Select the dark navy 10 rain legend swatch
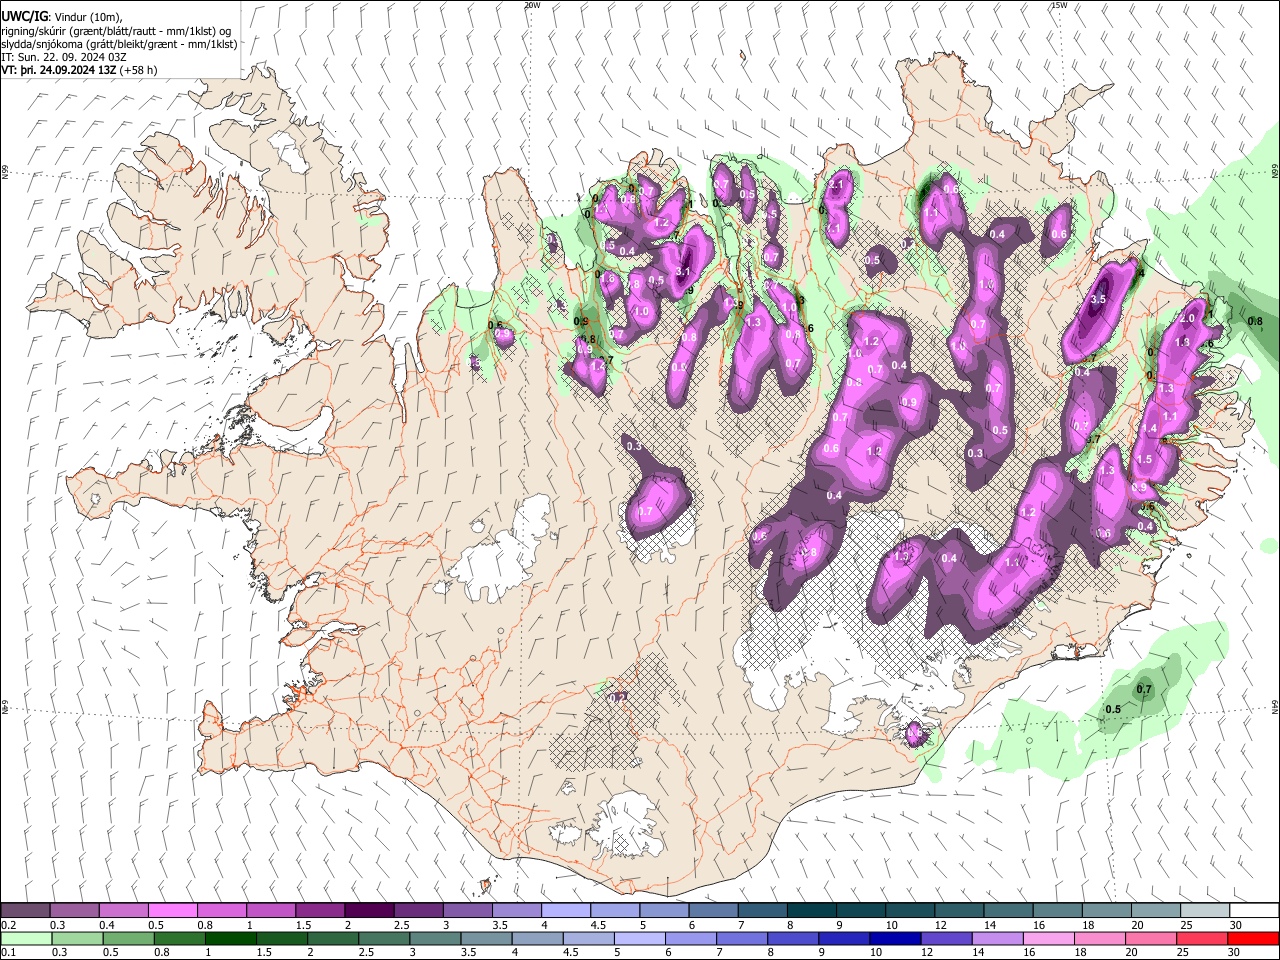 (895, 938)
